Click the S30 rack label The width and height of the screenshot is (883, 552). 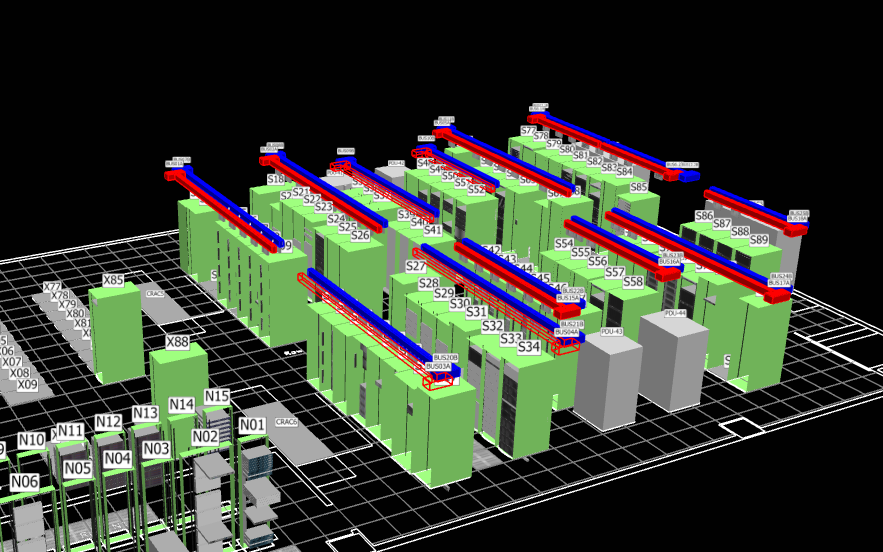[460, 304]
